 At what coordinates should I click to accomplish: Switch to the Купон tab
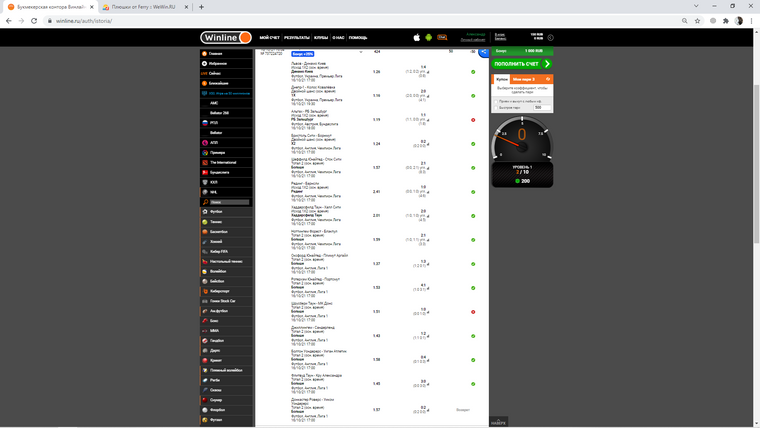tap(502, 79)
